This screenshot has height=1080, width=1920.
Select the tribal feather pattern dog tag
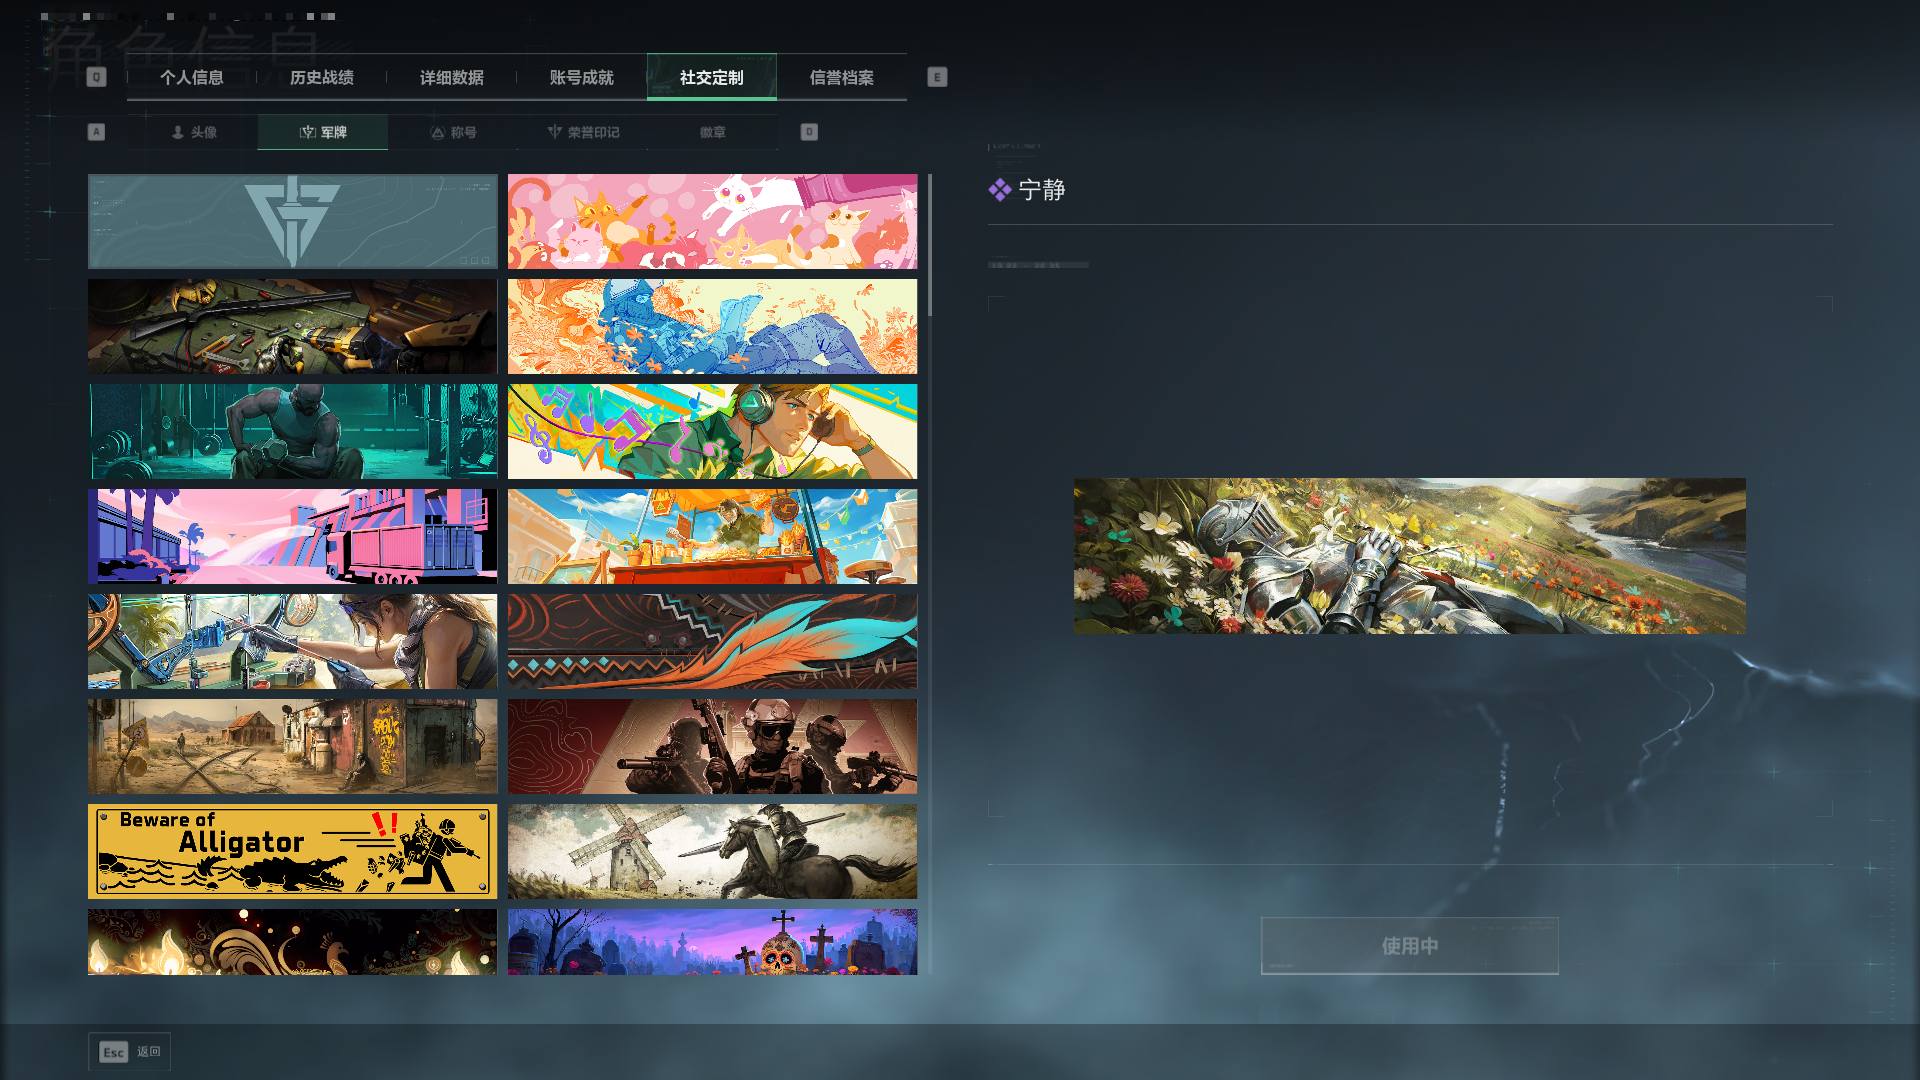(x=712, y=642)
